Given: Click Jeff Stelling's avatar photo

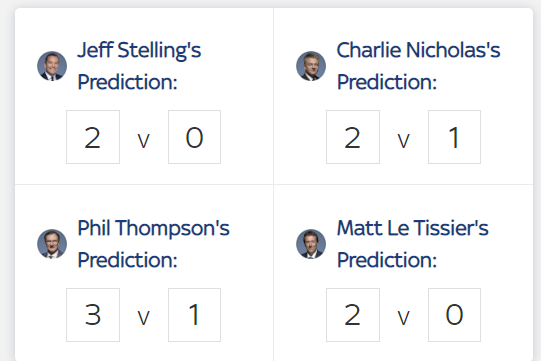Looking at the screenshot, I should click(52, 66).
